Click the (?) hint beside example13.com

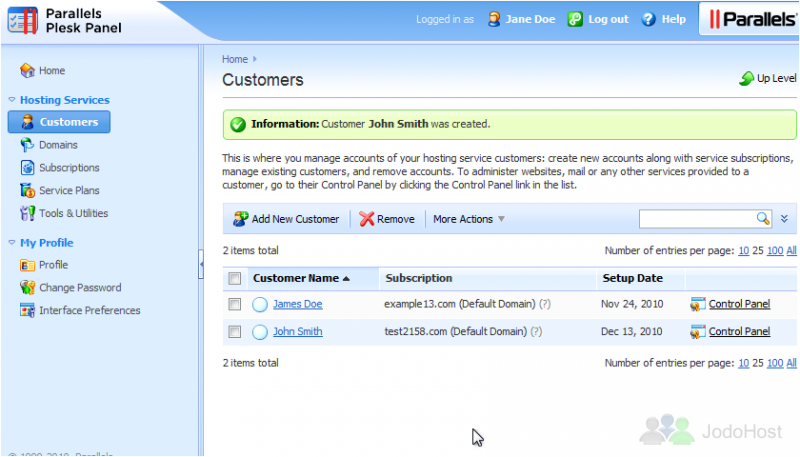(x=545, y=304)
